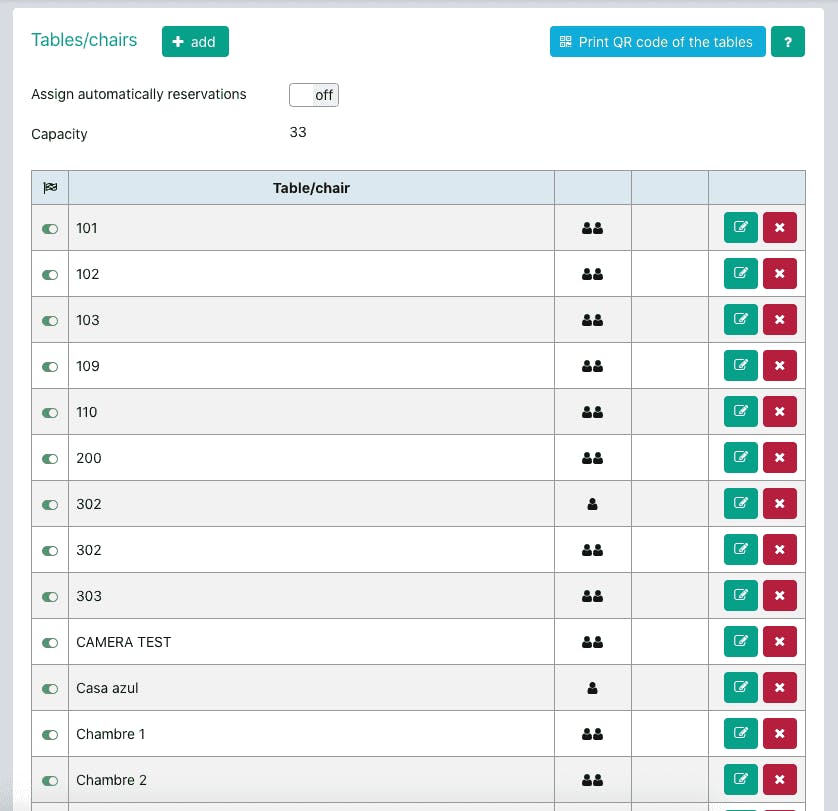
Task: Click the single-person icon for Casa azul
Action: coord(592,688)
